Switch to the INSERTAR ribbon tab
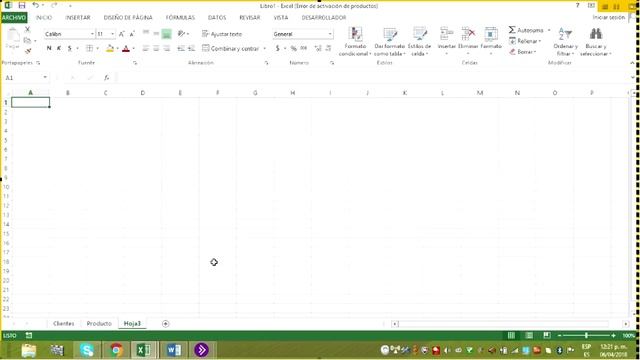The height and width of the screenshot is (360, 640). [78, 18]
